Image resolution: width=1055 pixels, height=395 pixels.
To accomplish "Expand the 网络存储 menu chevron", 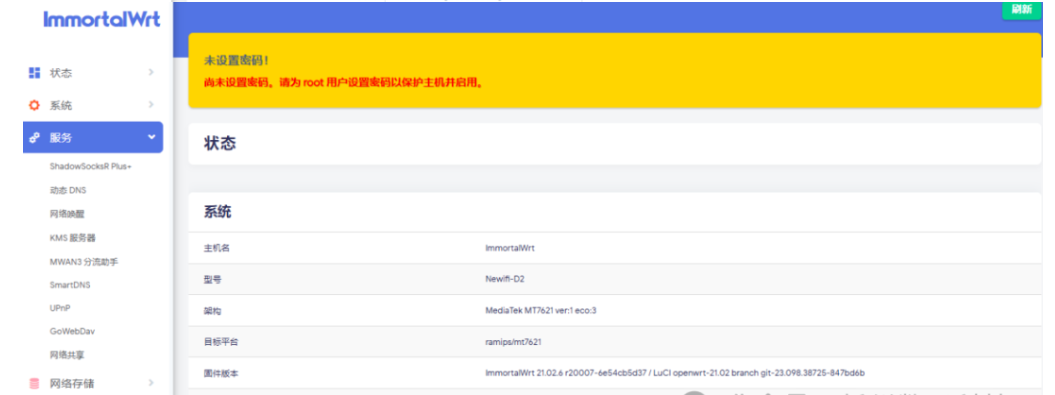I will (x=151, y=383).
